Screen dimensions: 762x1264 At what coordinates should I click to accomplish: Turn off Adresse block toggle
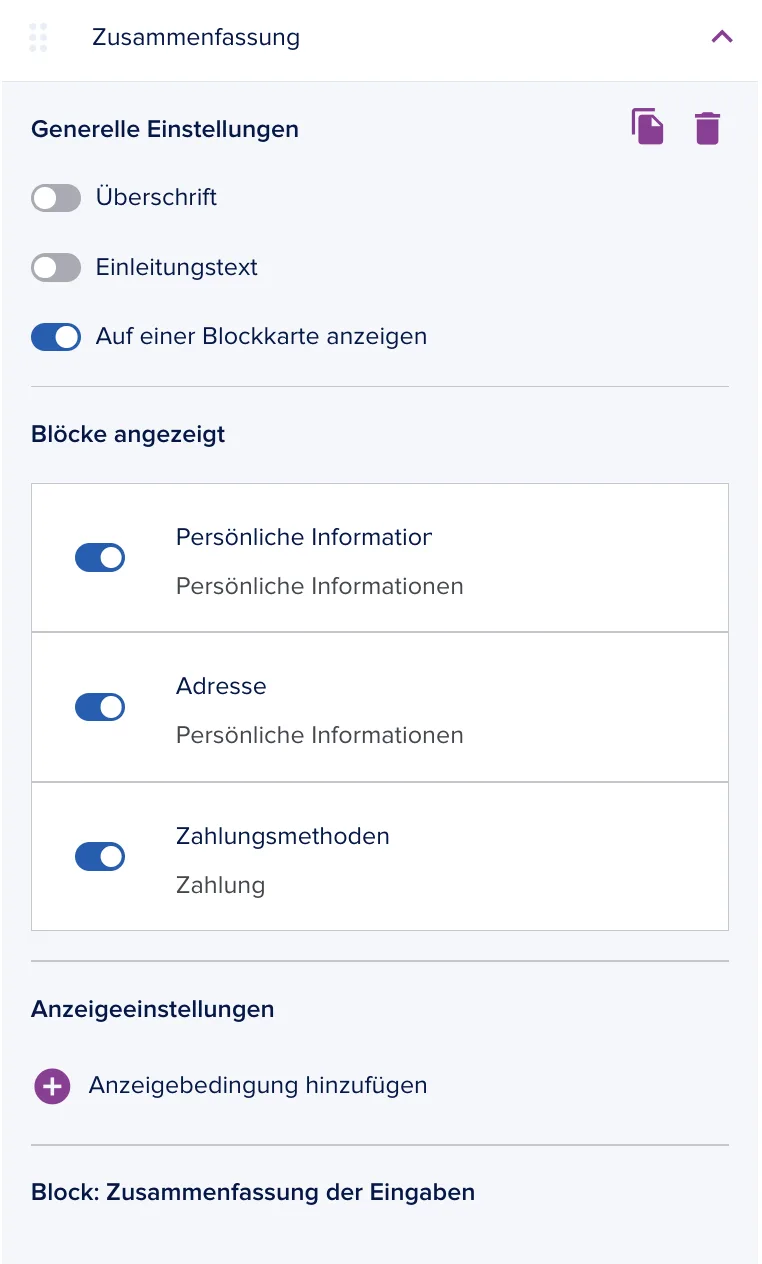tap(100, 707)
